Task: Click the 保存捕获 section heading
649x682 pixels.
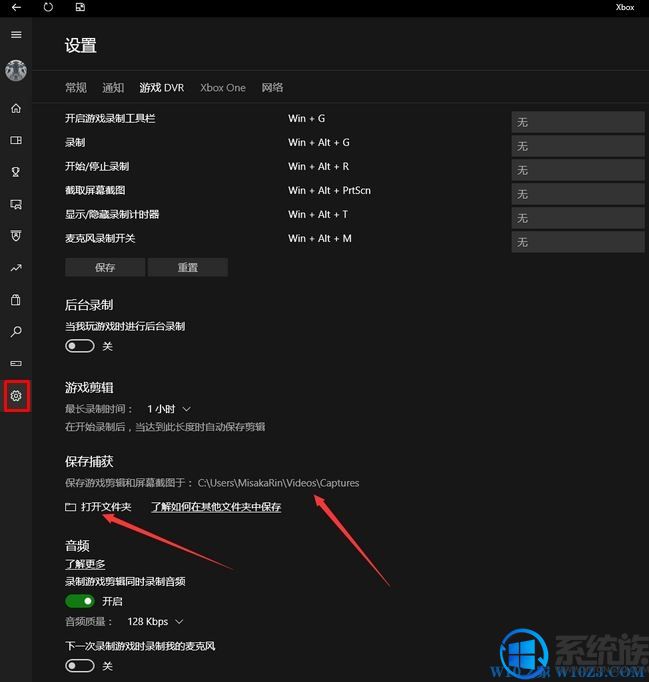Action: pos(89,461)
